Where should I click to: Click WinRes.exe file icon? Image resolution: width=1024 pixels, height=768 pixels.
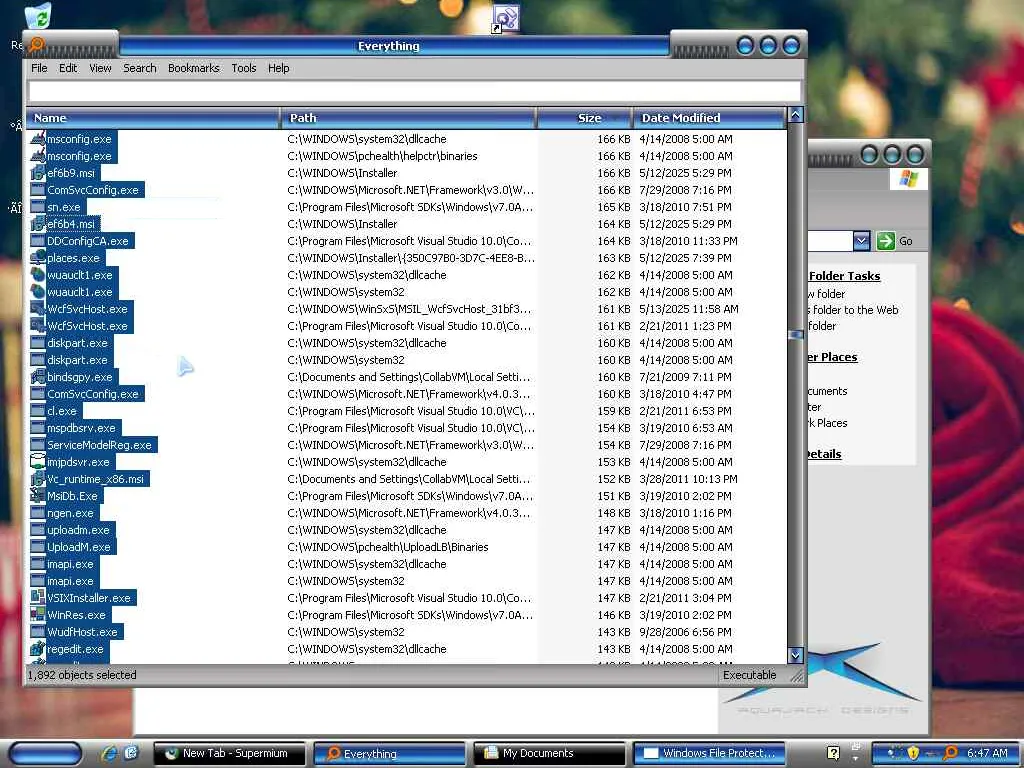point(37,615)
